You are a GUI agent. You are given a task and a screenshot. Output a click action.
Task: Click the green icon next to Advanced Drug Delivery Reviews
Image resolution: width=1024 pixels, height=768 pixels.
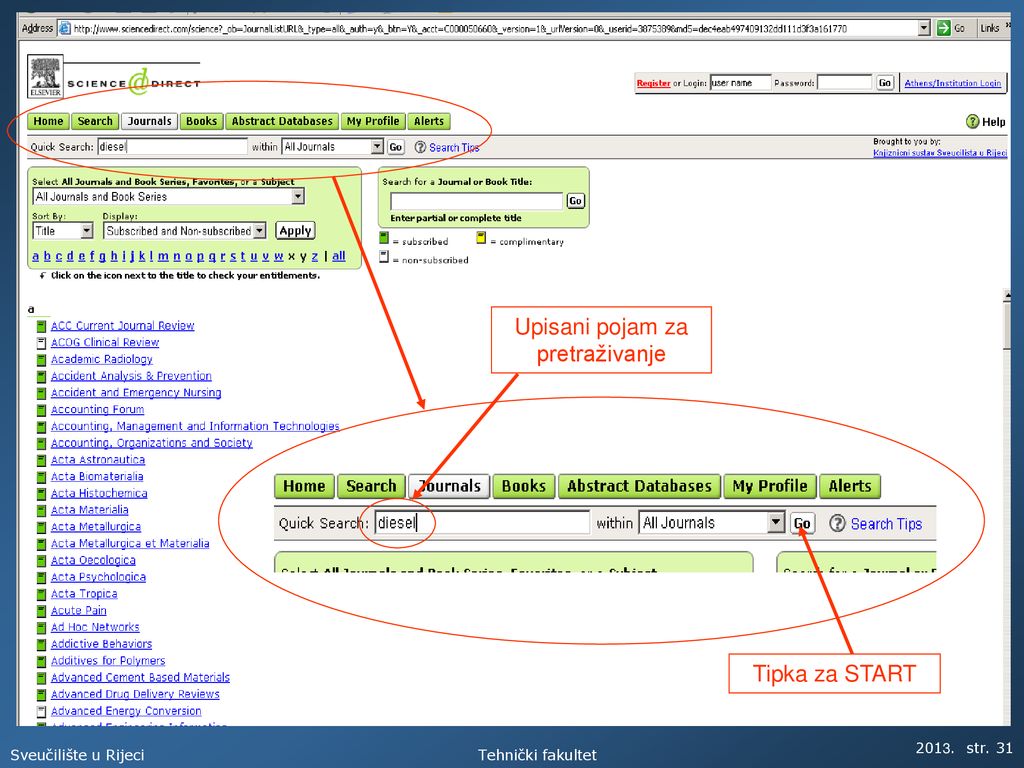coord(40,695)
